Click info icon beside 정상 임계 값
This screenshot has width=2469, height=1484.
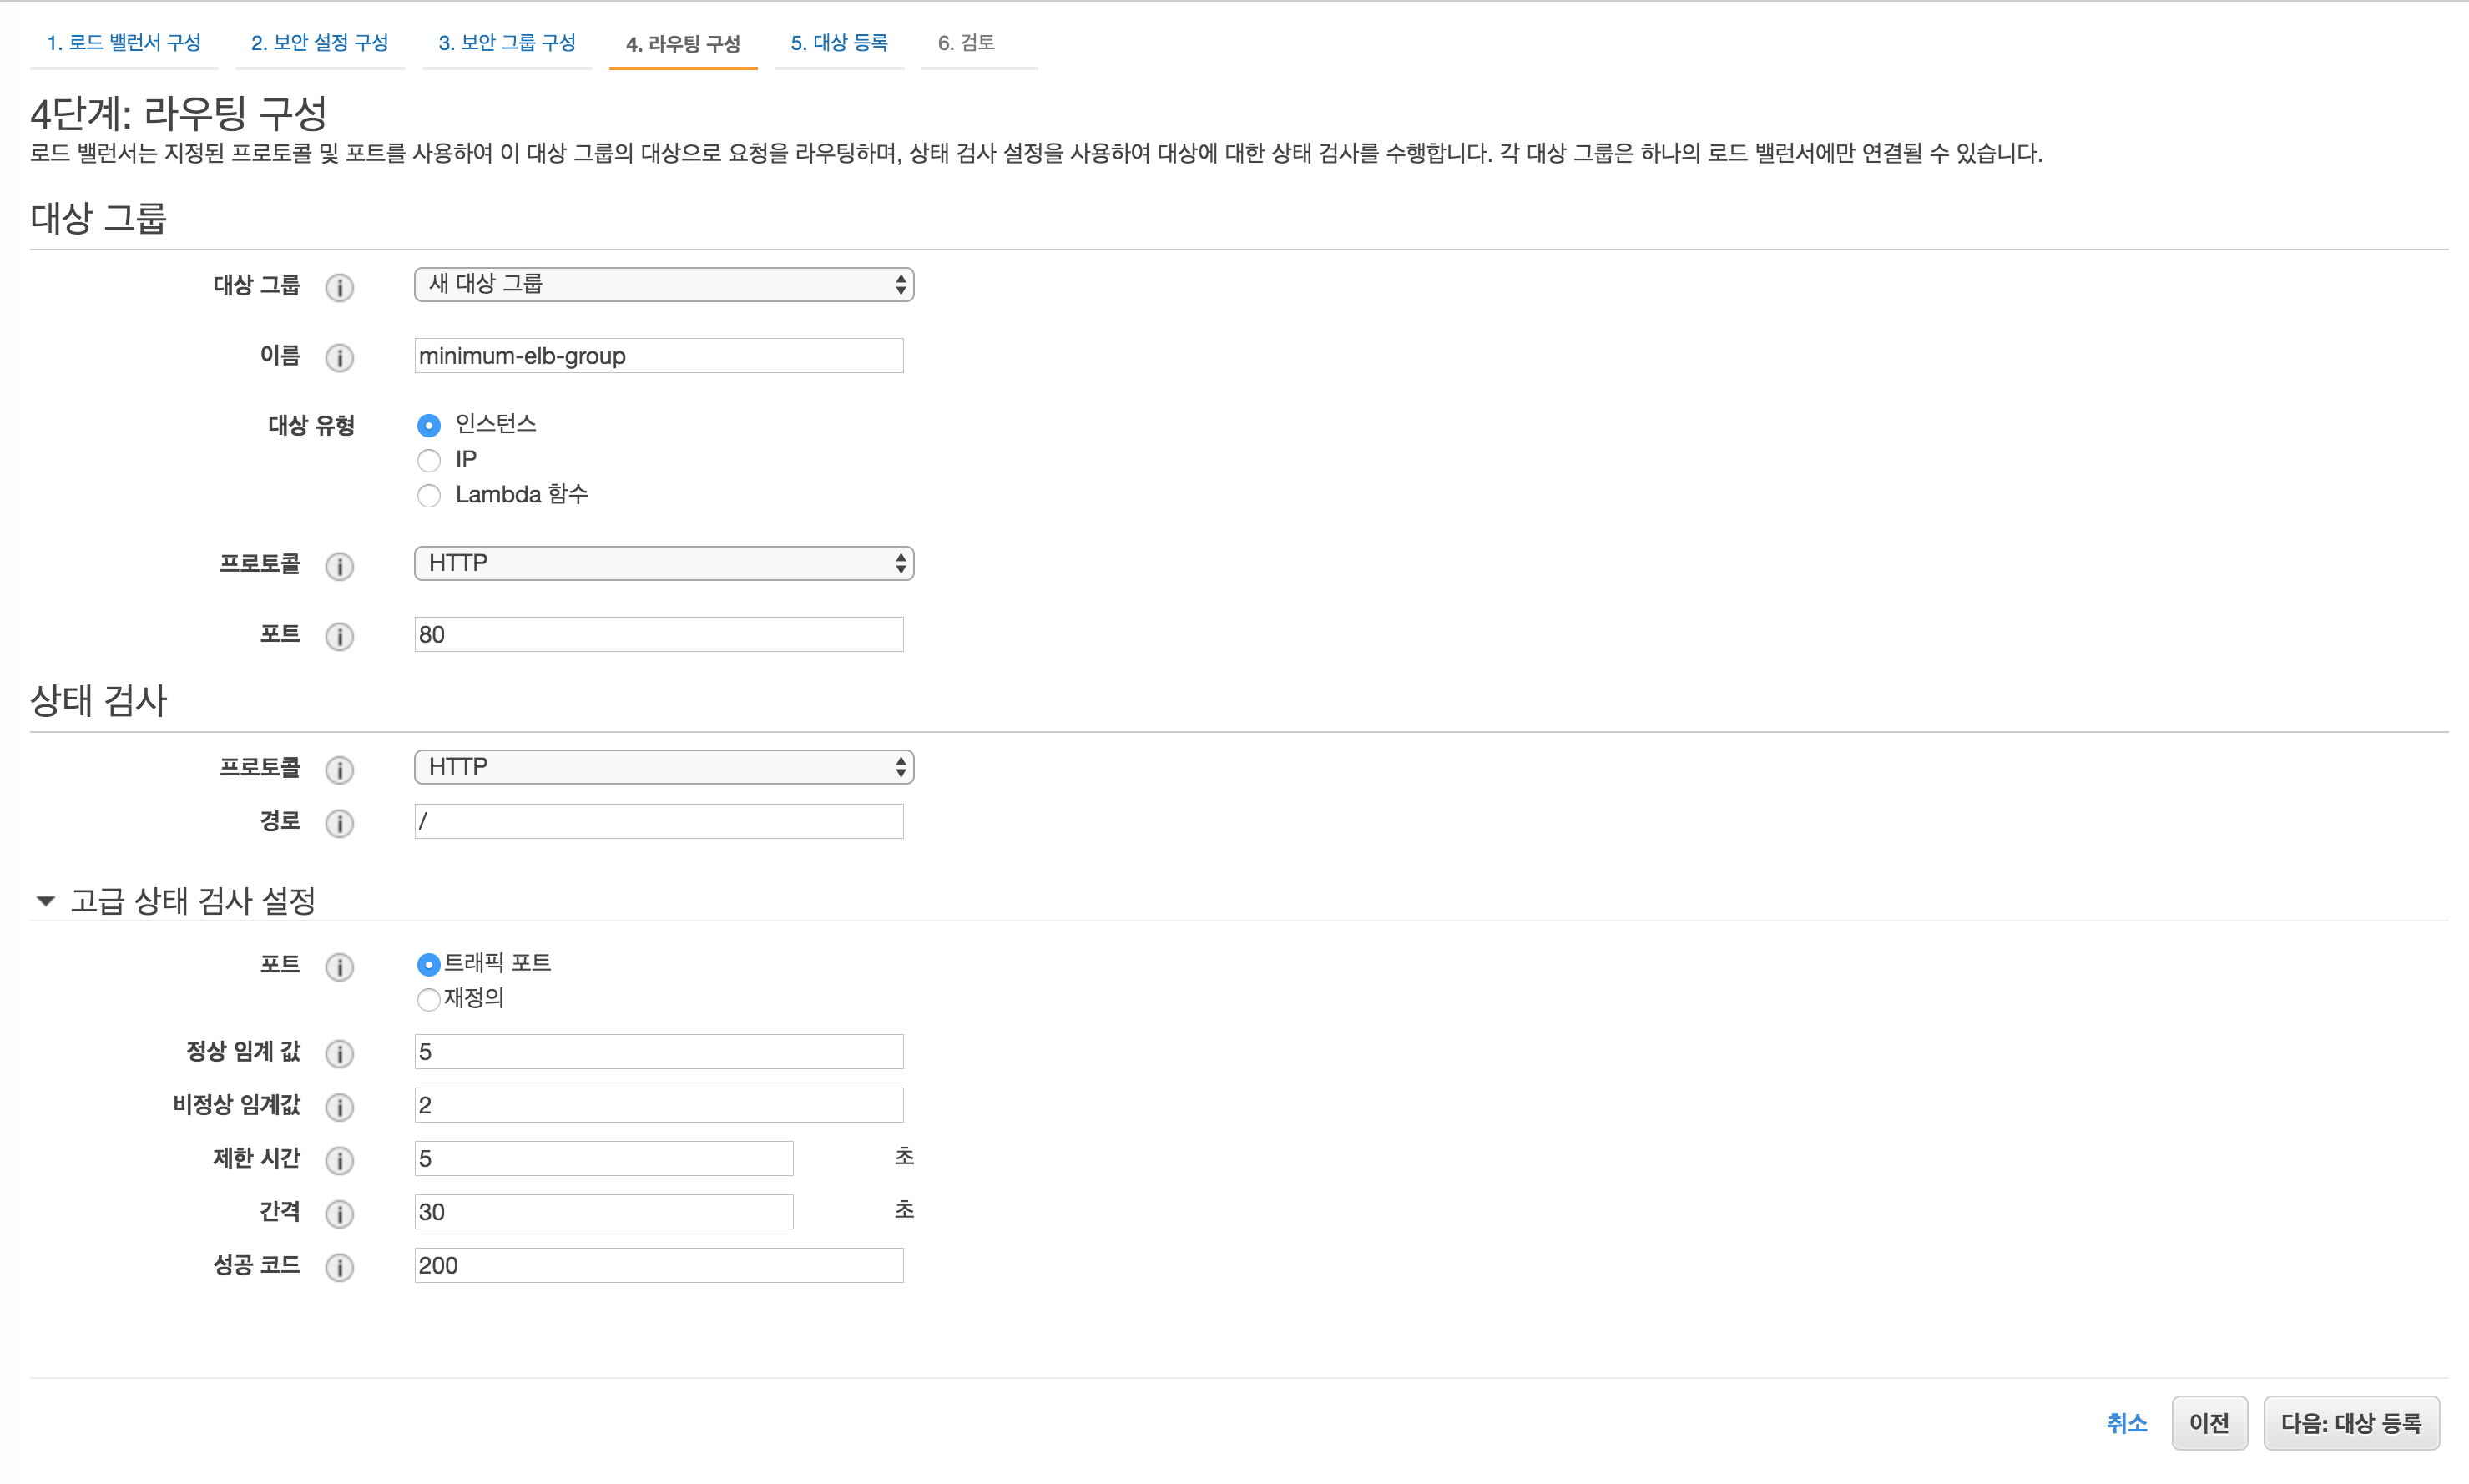click(x=339, y=1054)
